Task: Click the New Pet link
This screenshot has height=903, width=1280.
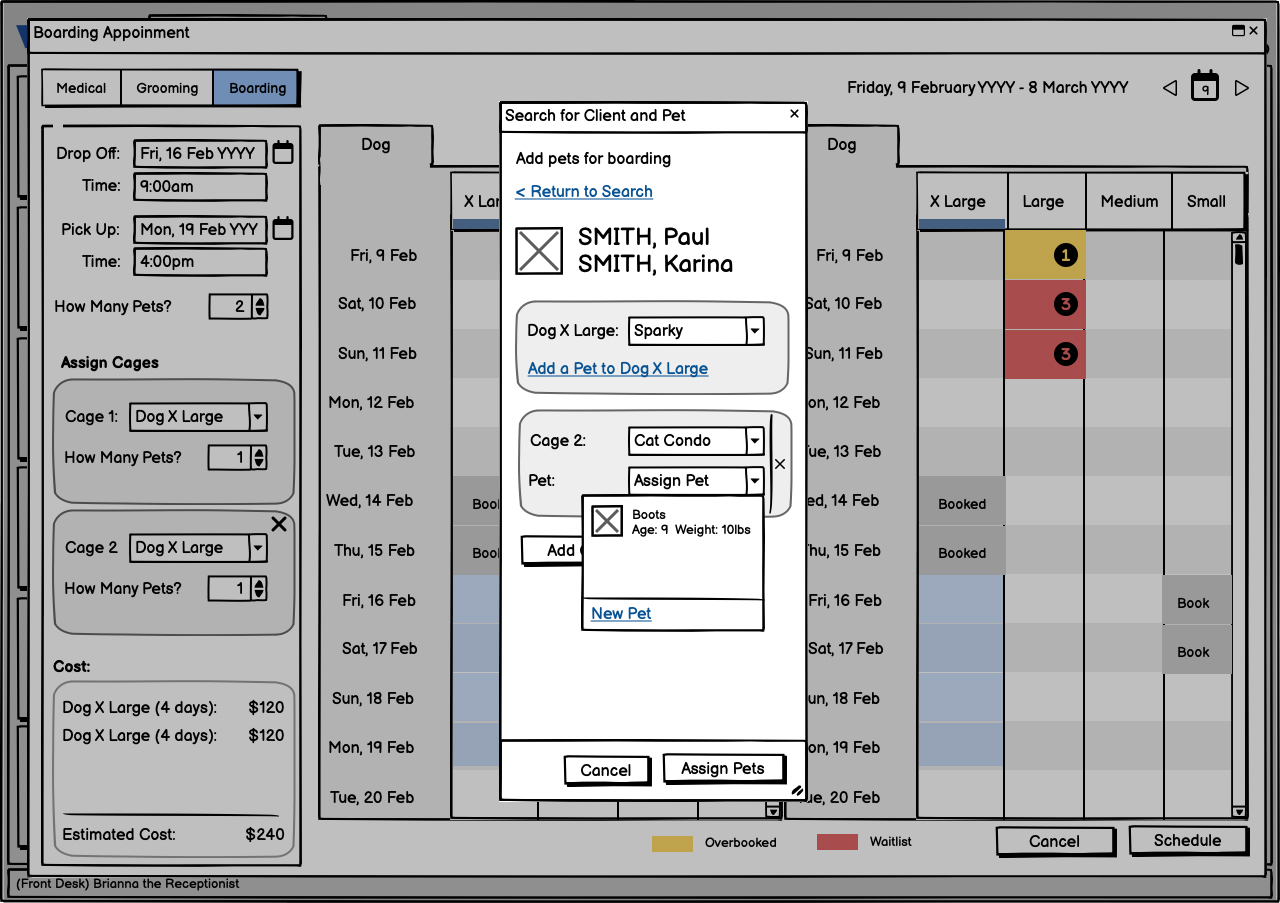Action: coord(621,614)
